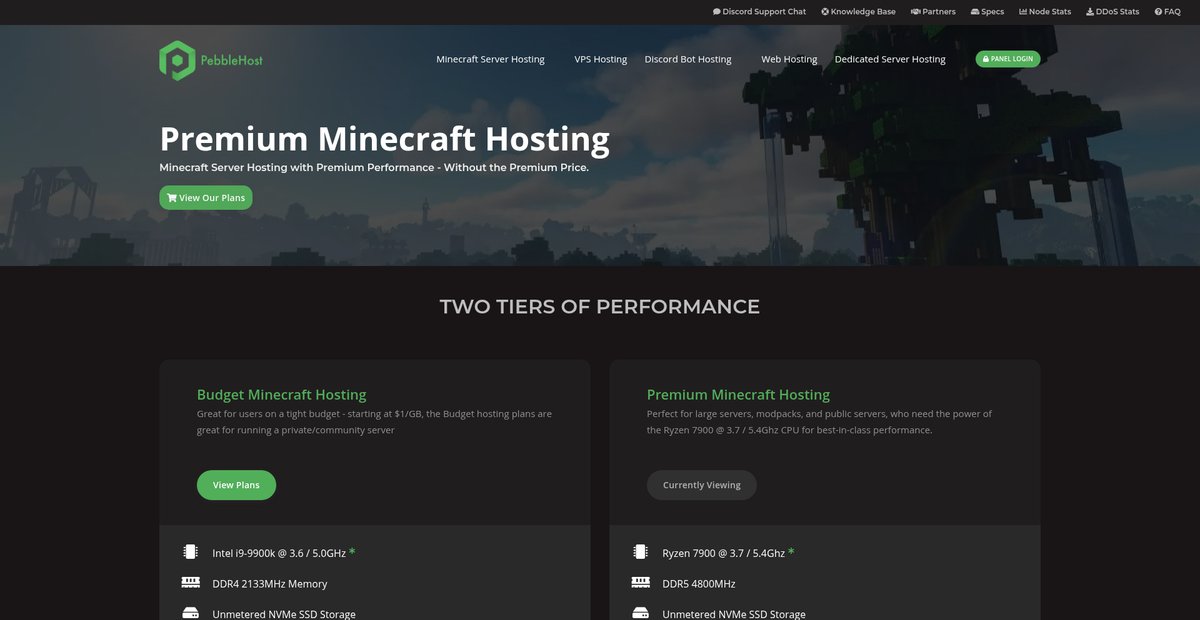Screen dimensions: 1200x620
Task: Click Budget card Unmetered NVMe SSD Storage text
Action: coord(284,614)
